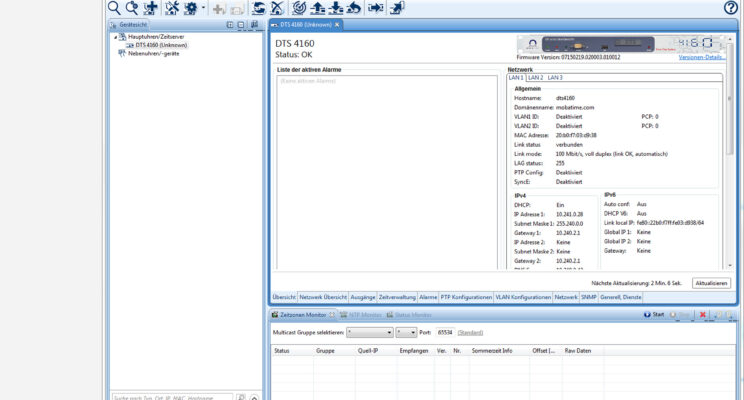This screenshot has width=744, height=400.
Task: Open the Zeitverwaltung tab
Action: pyautogui.click(x=397, y=297)
